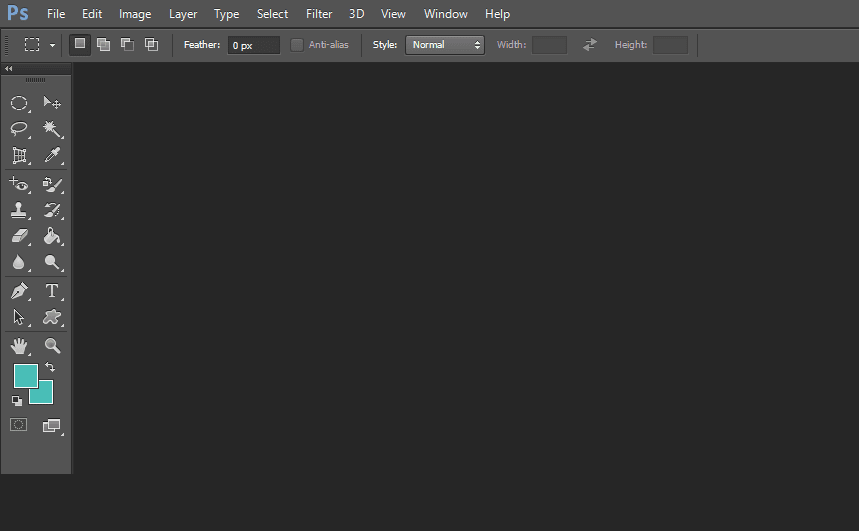Open the background color picker swatch
Viewport: 859px width, 531px height.
coord(46,396)
